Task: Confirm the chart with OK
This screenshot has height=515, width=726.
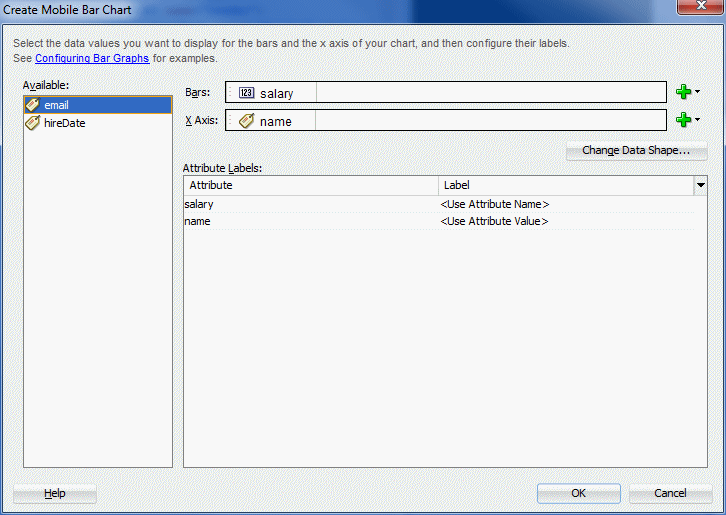Action: click(x=578, y=494)
